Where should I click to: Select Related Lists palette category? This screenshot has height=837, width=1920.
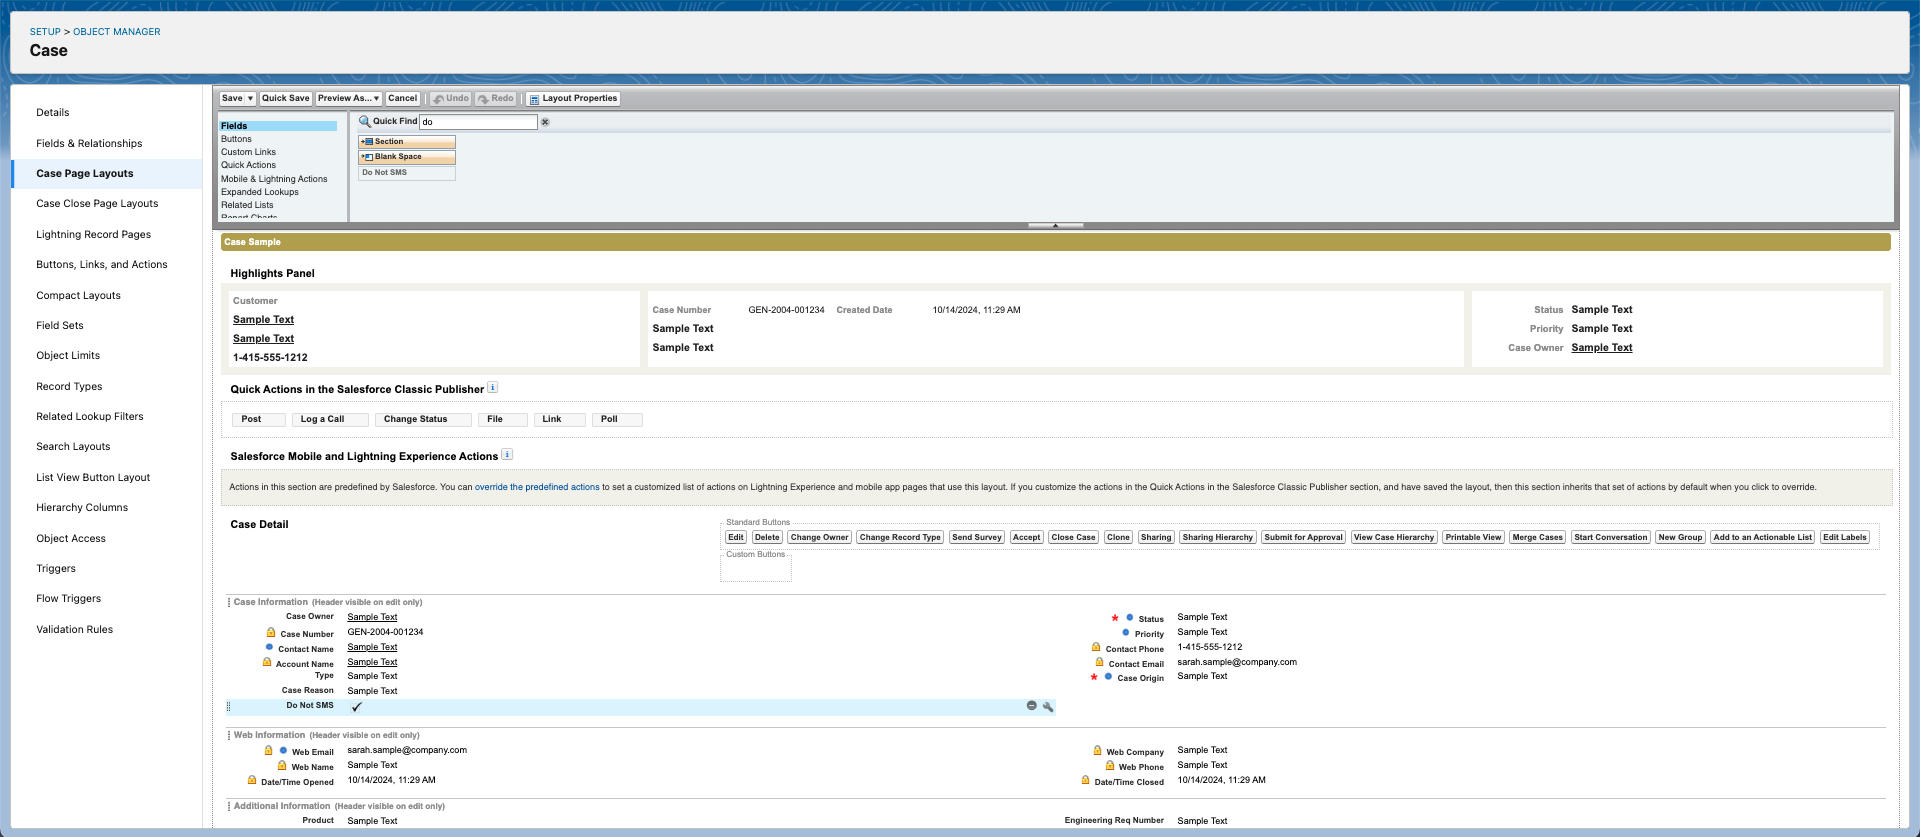[x=247, y=205]
